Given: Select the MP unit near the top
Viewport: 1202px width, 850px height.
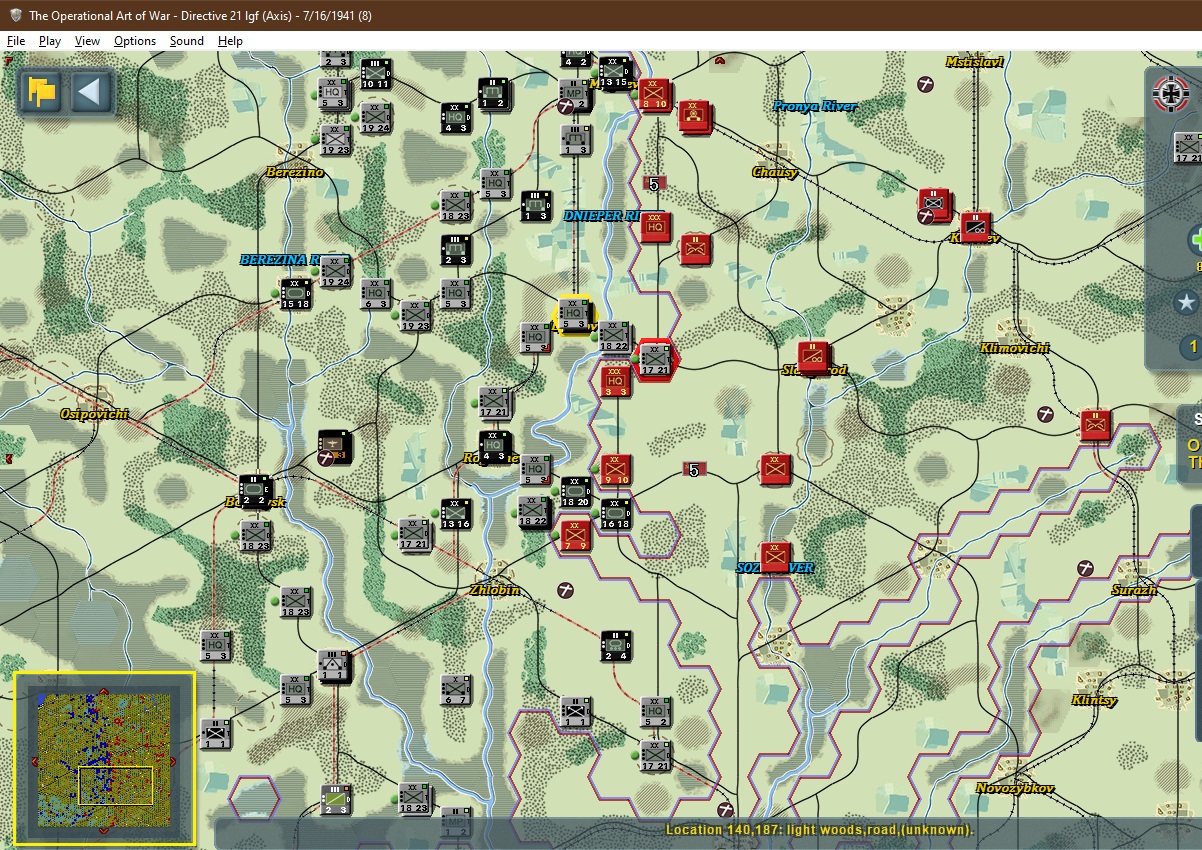Looking at the screenshot, I should [x=574, y=94].
